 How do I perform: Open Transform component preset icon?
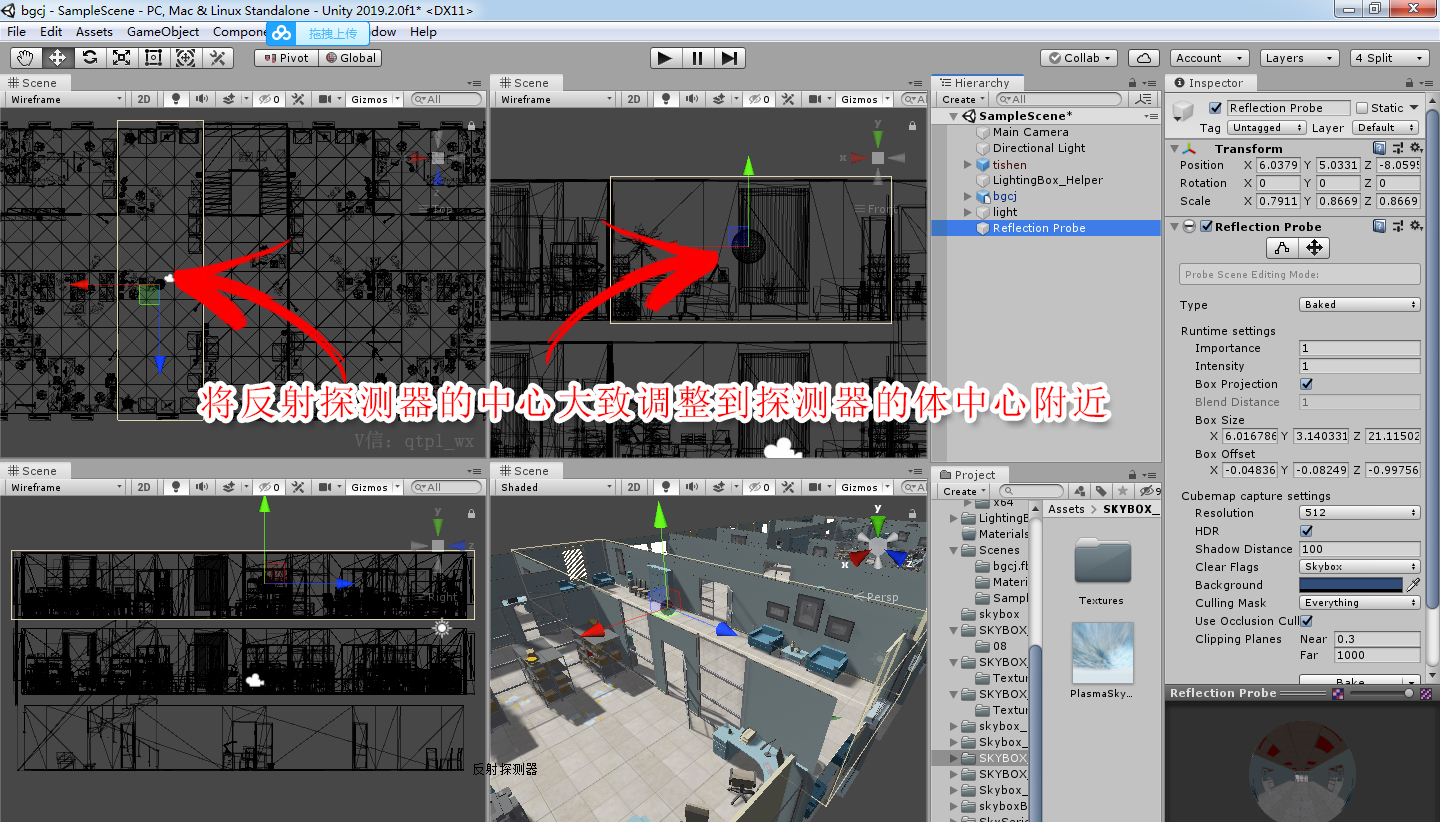click(x=1397, y=148)
